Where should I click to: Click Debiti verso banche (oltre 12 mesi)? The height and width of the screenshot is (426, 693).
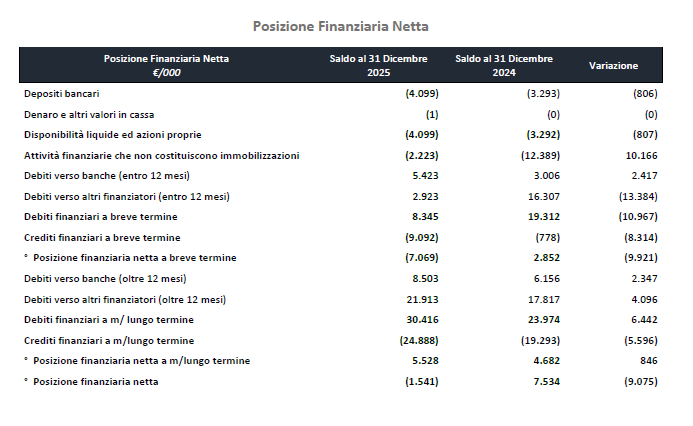pos(105,278)
